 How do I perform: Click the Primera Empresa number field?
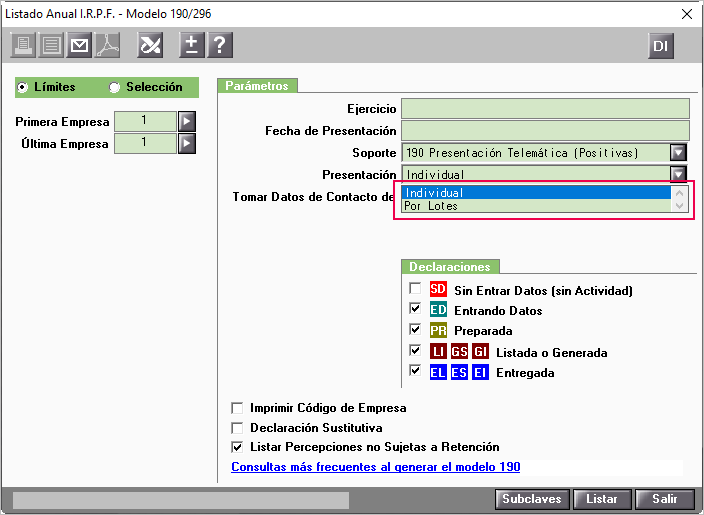tap(145, 121)
